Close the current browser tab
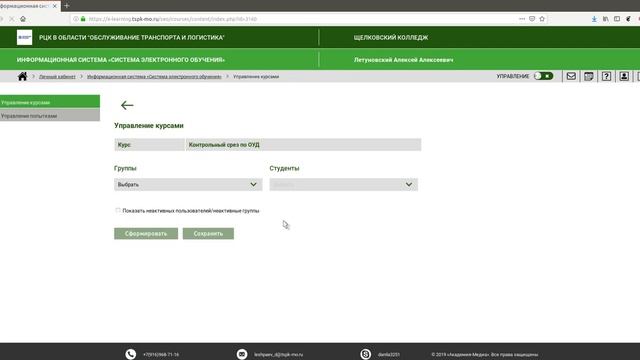Image resolution: width=640 pixels, height=360 pixels. pyautogui.click(x=55, y=6)
